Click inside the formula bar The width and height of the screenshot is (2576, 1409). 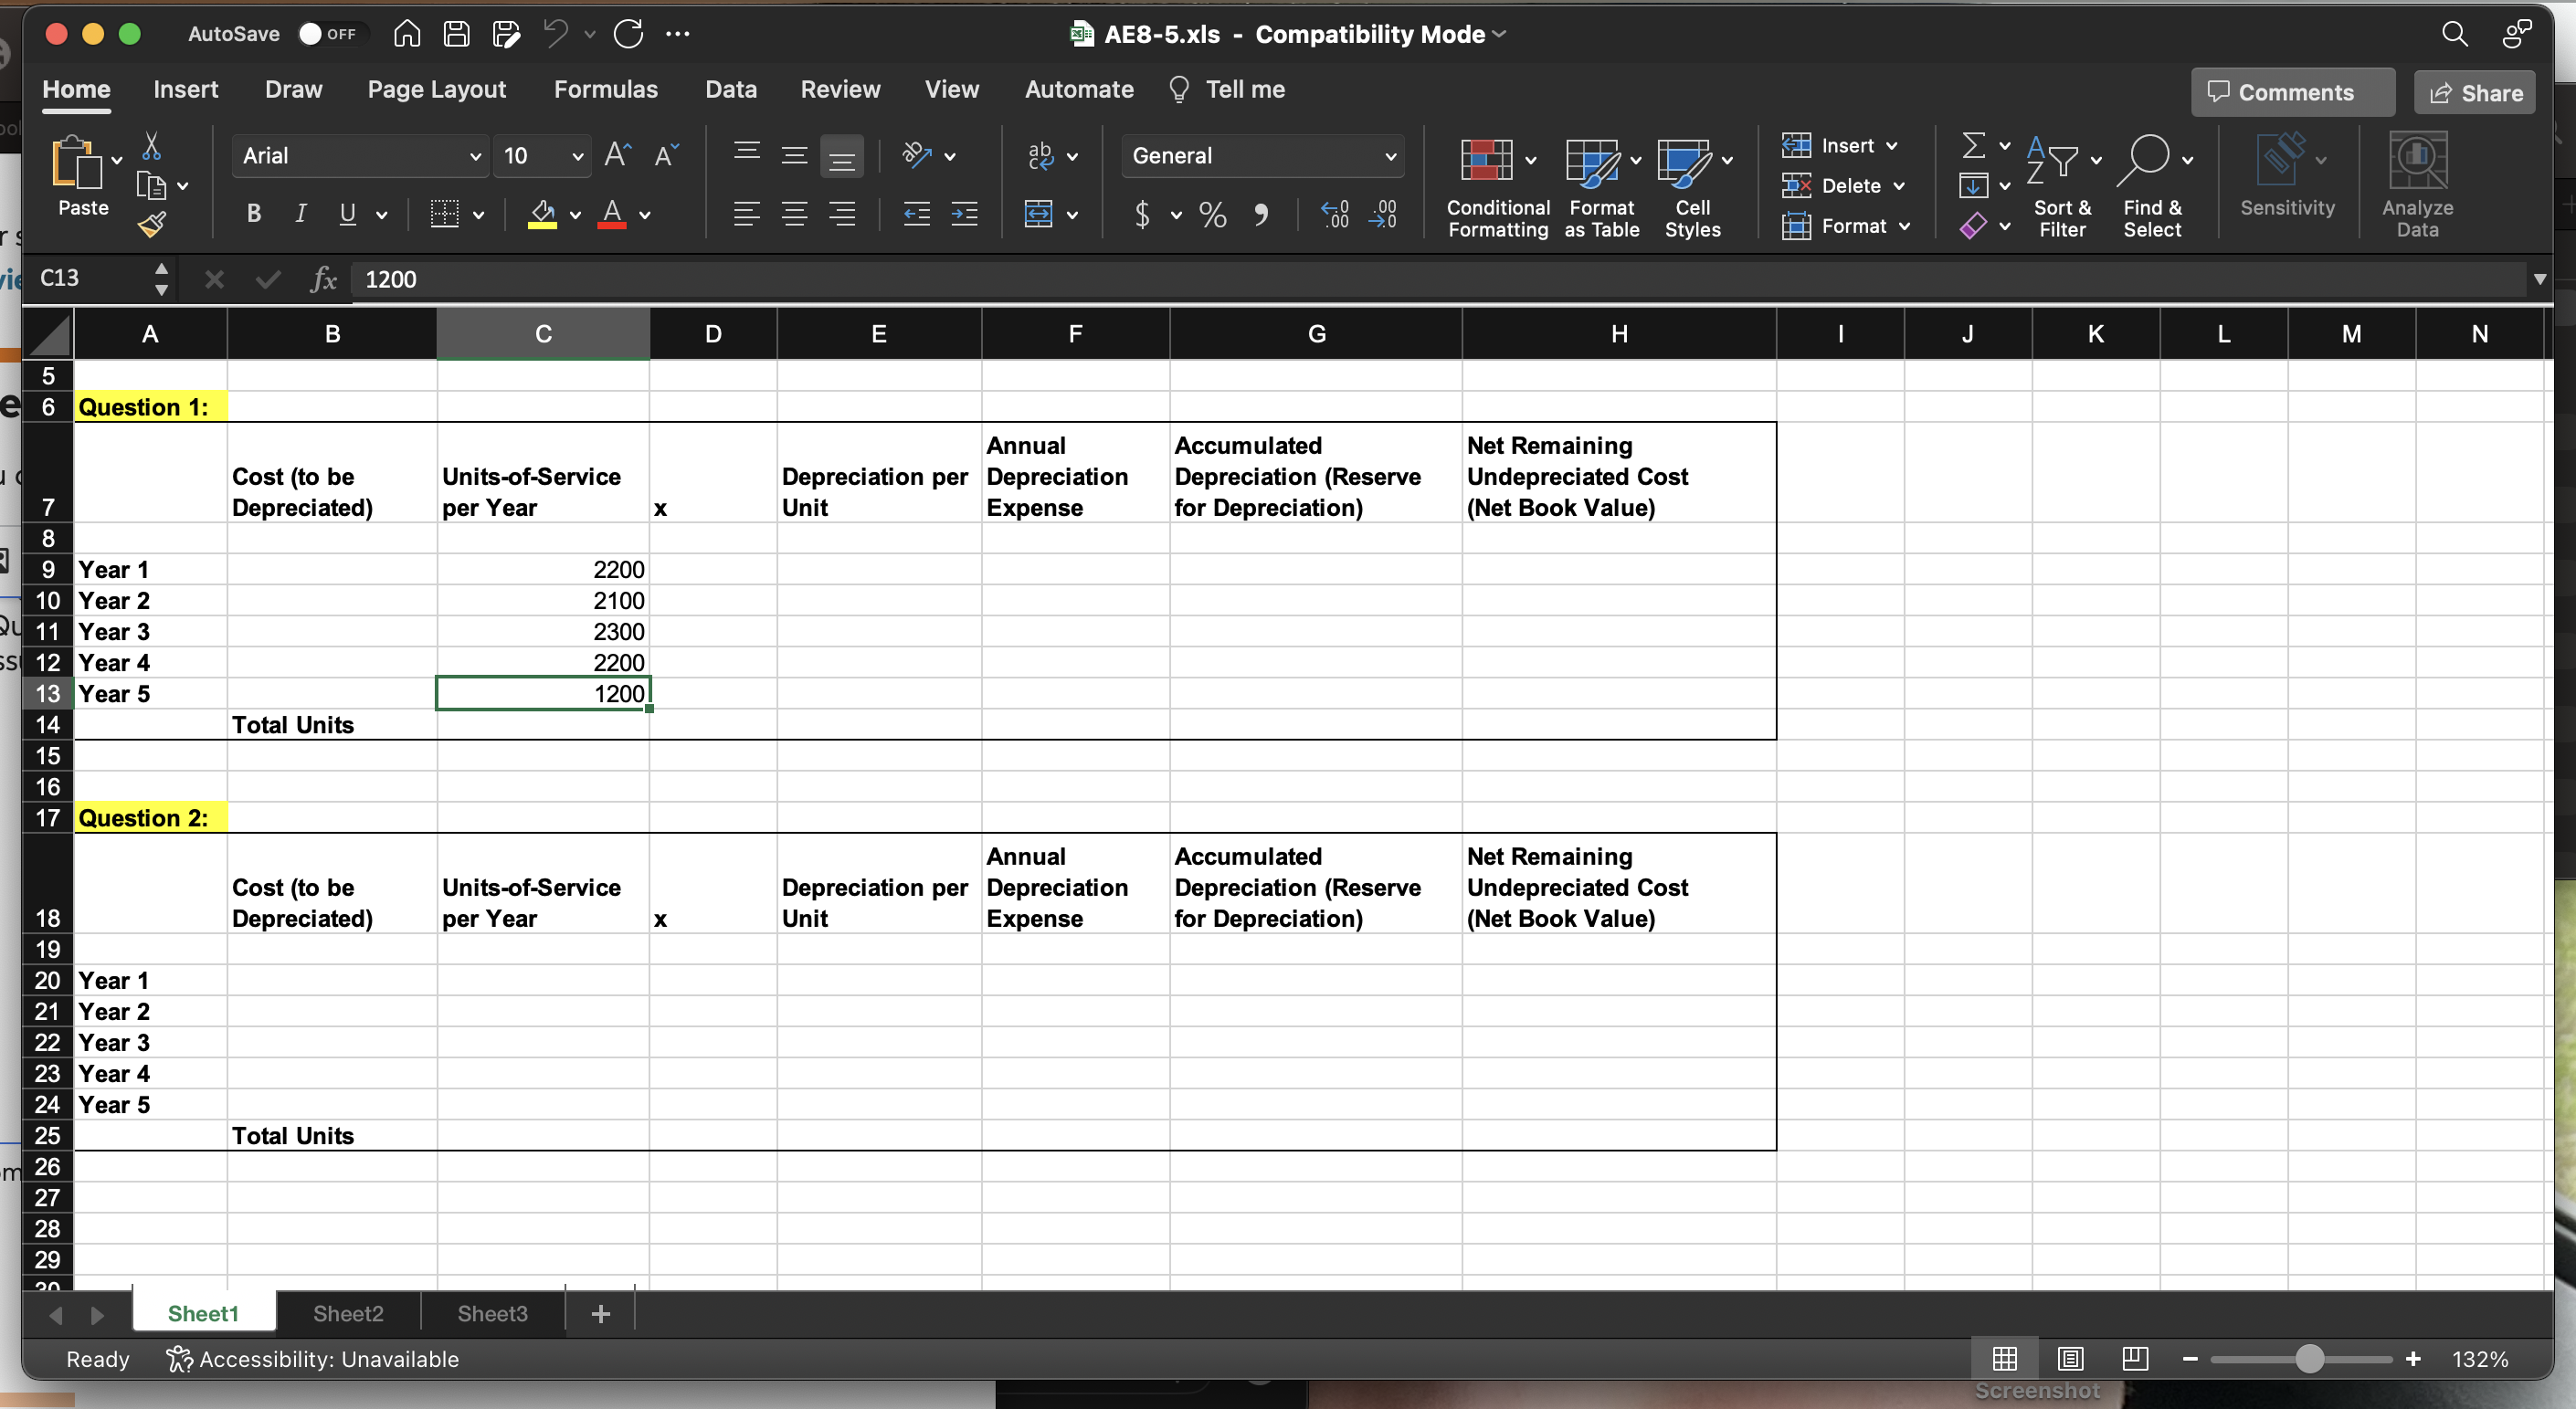(x=900, y=280)
